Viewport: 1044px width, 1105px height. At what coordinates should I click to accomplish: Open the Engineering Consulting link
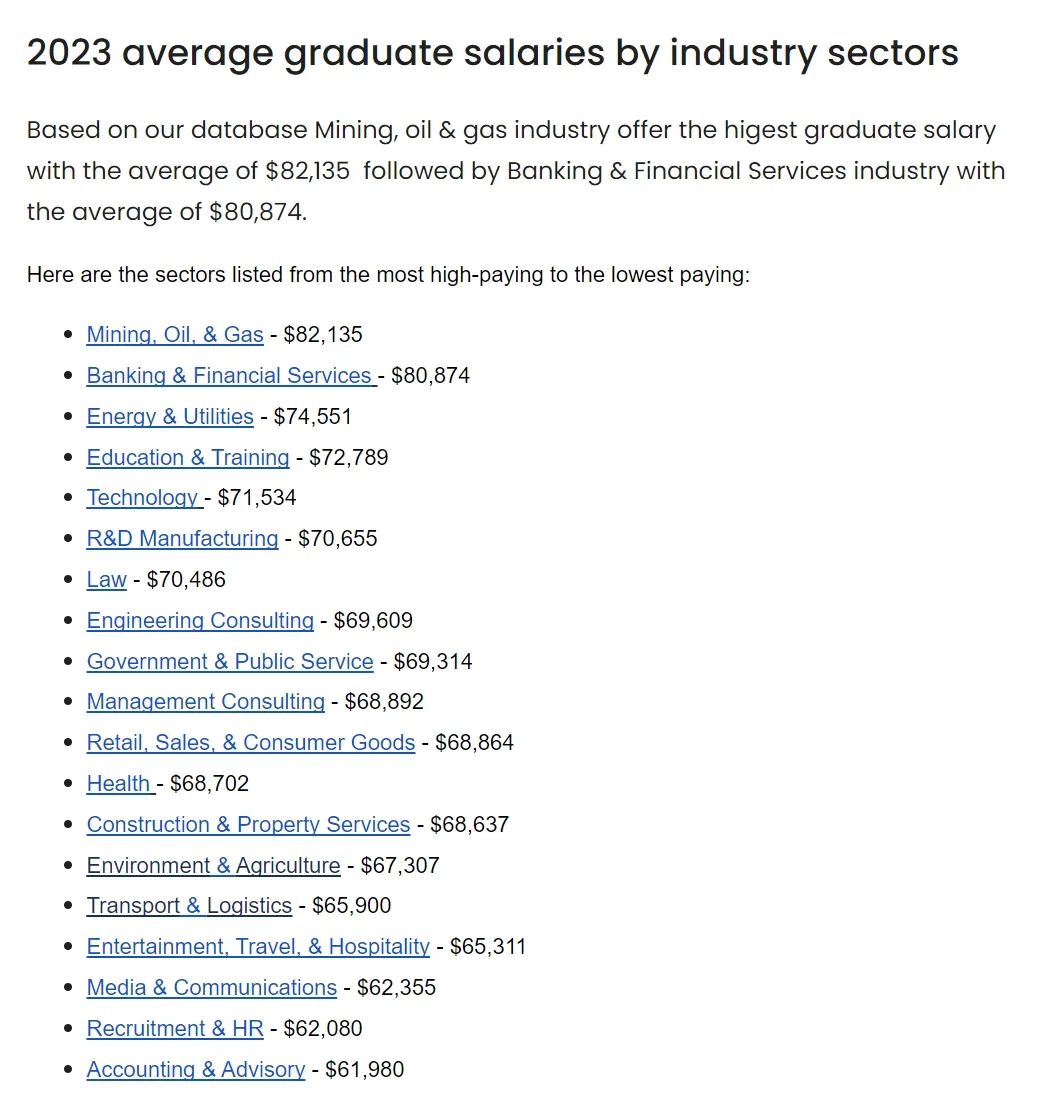click(200, 620)
